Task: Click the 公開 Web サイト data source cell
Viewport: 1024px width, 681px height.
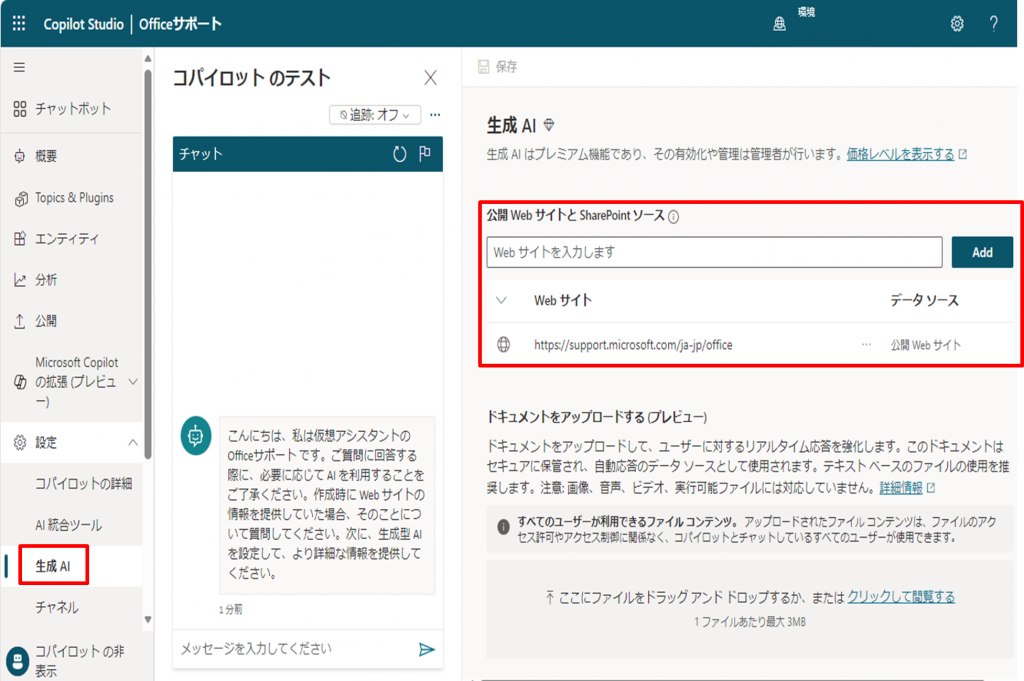Action: (x=925, y=345)
